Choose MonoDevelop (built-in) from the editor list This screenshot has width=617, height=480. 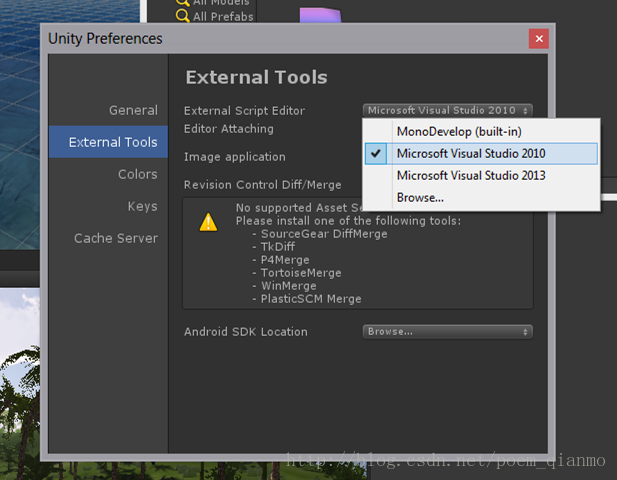(x=481, y=131)
